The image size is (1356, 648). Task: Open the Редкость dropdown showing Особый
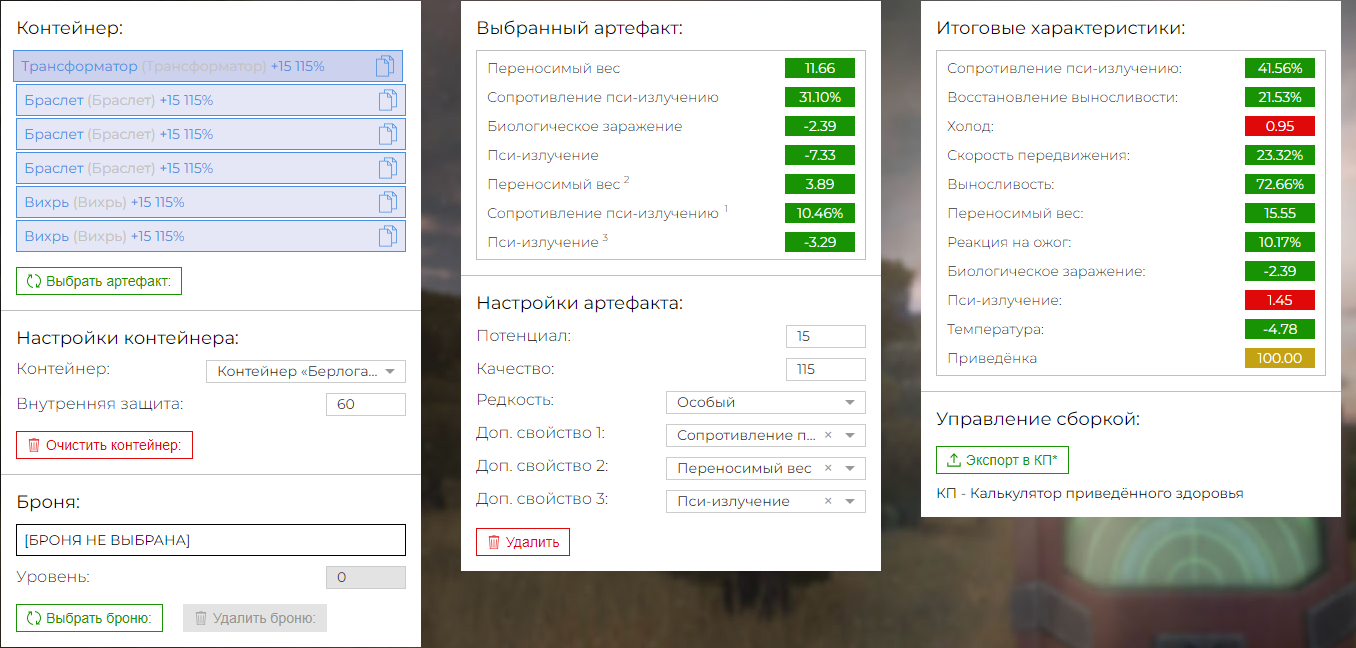766,402
